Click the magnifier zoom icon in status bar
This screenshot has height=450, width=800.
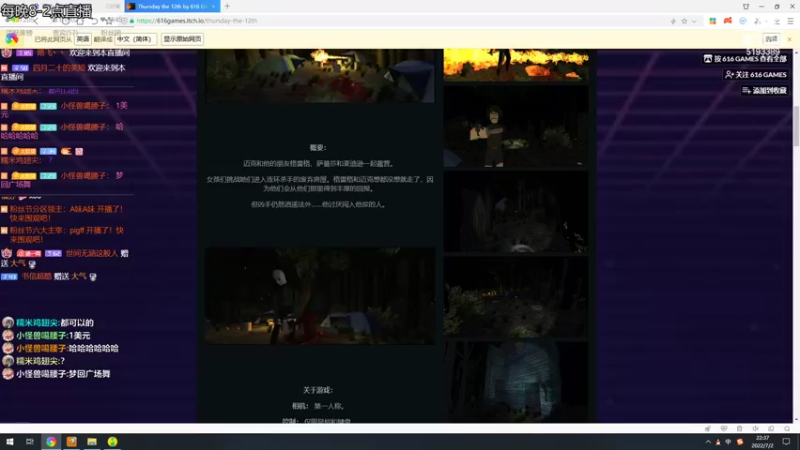787,429
